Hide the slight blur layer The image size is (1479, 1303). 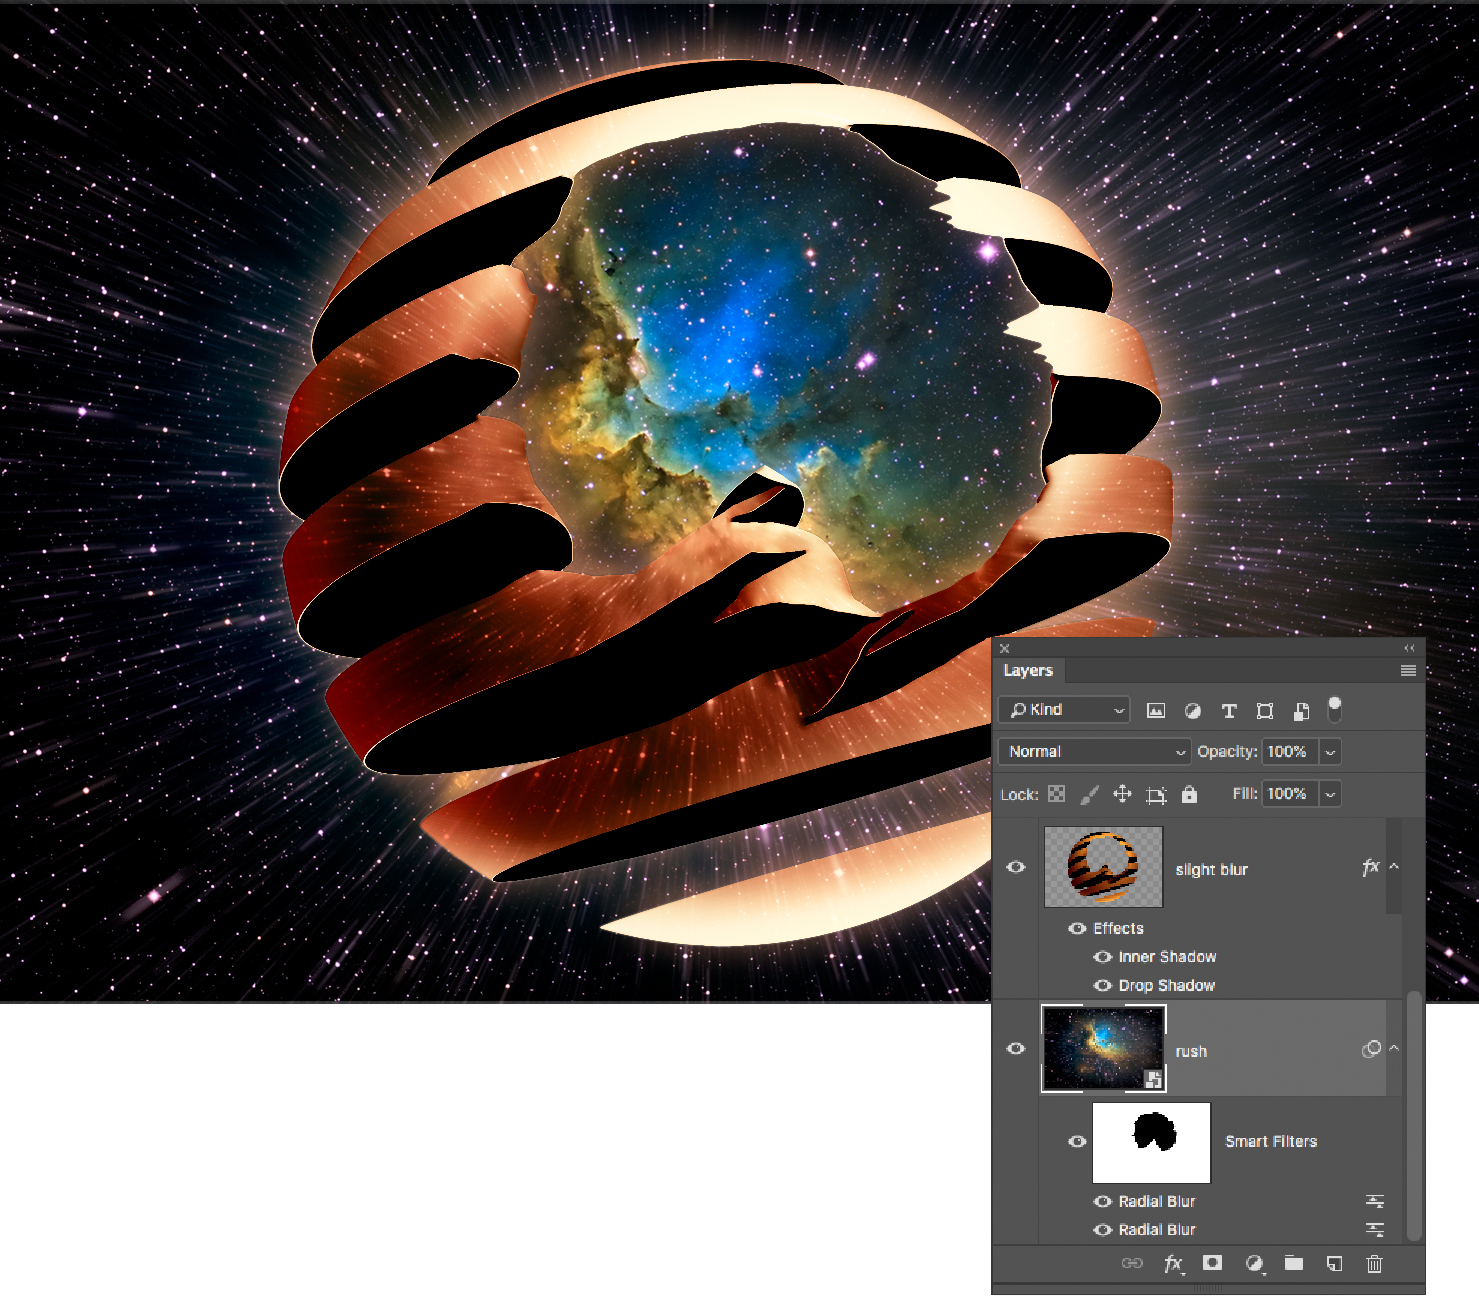pos(1015,867)
